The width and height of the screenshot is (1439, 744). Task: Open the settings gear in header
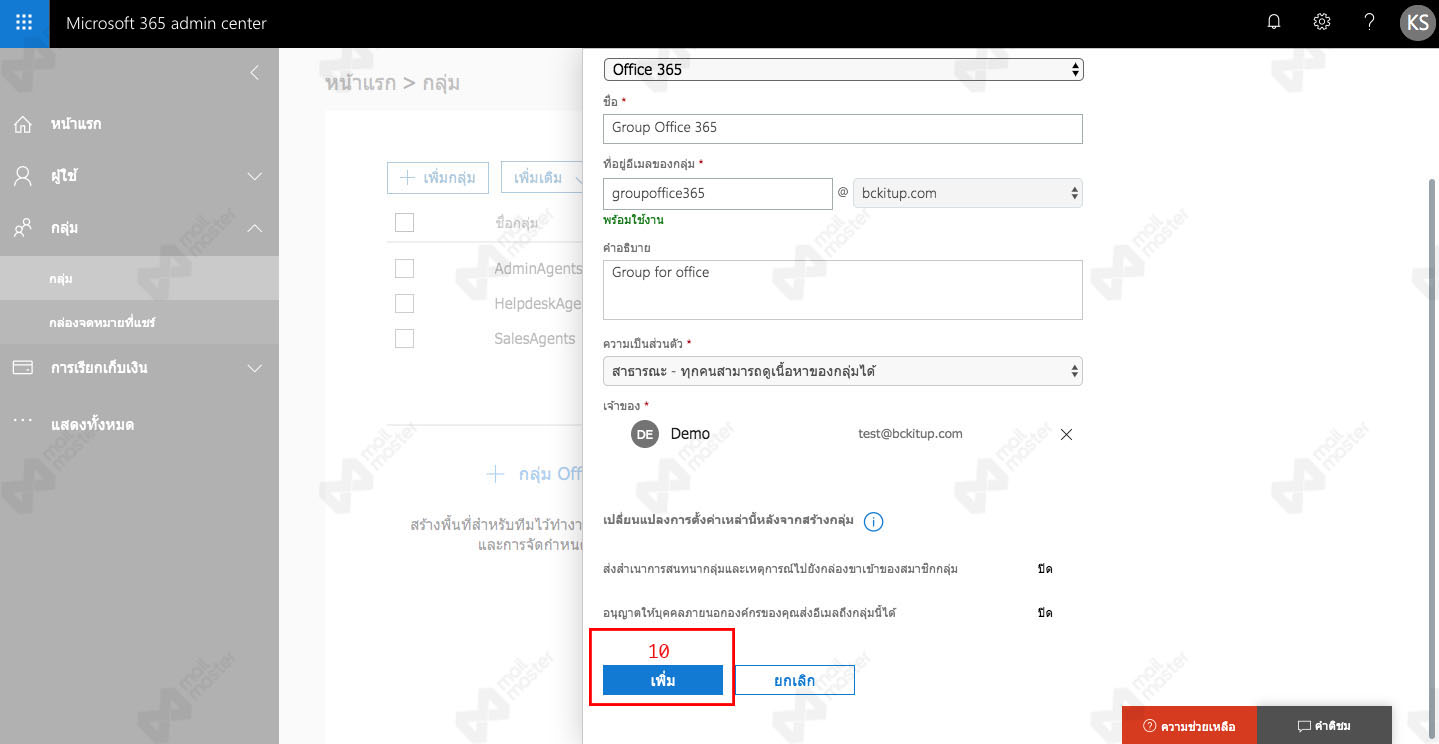[1322, 22]
